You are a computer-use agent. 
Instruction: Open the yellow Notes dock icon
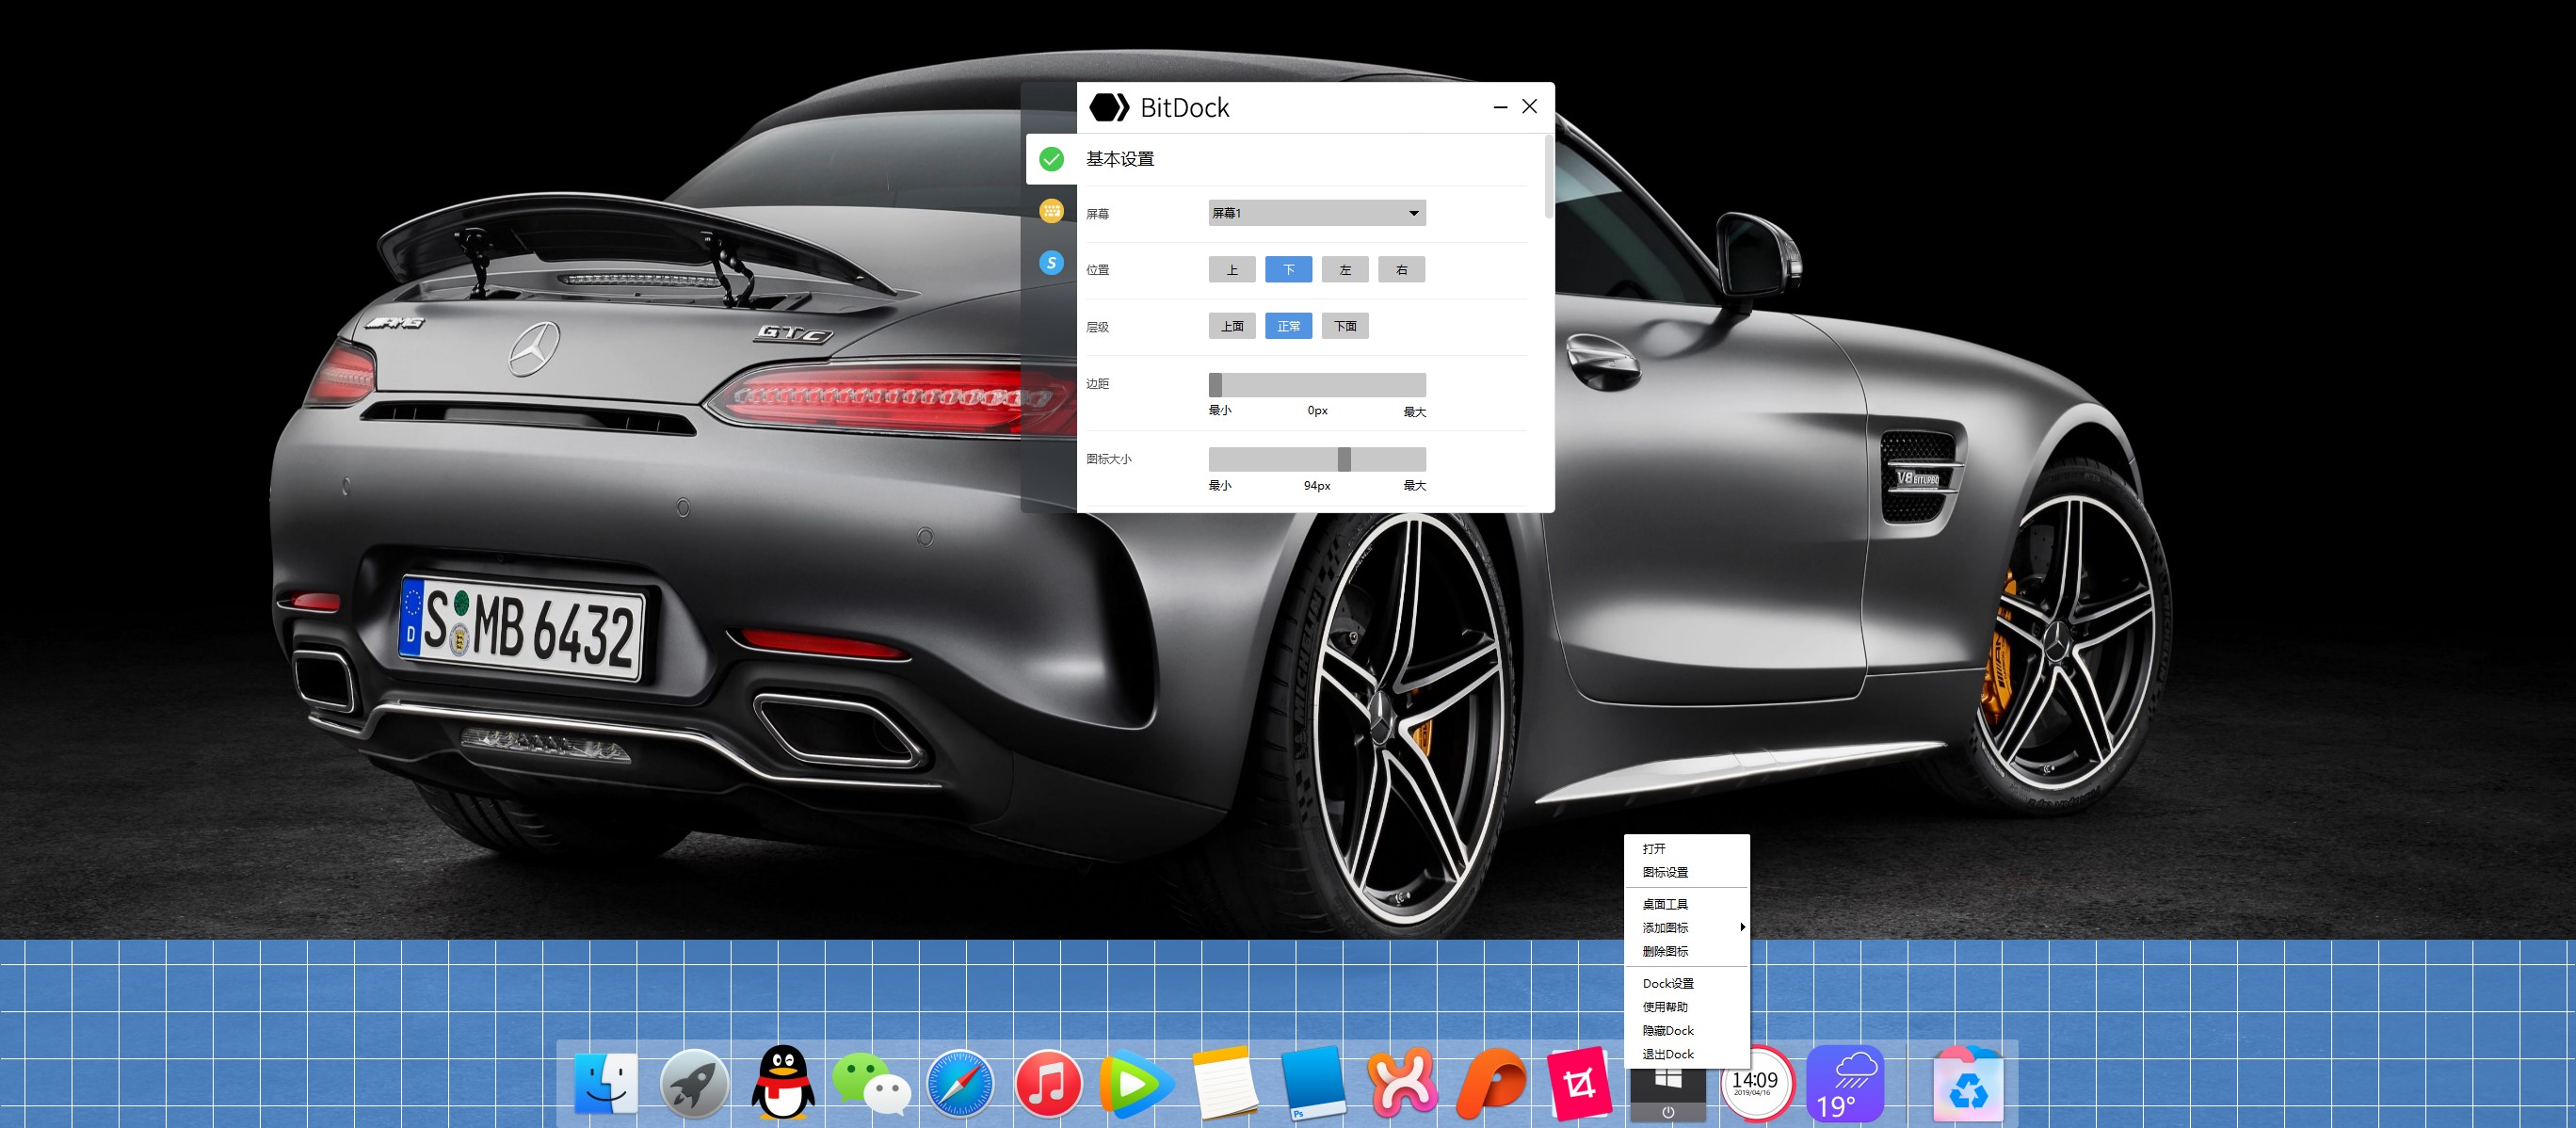(1225, 1083)
